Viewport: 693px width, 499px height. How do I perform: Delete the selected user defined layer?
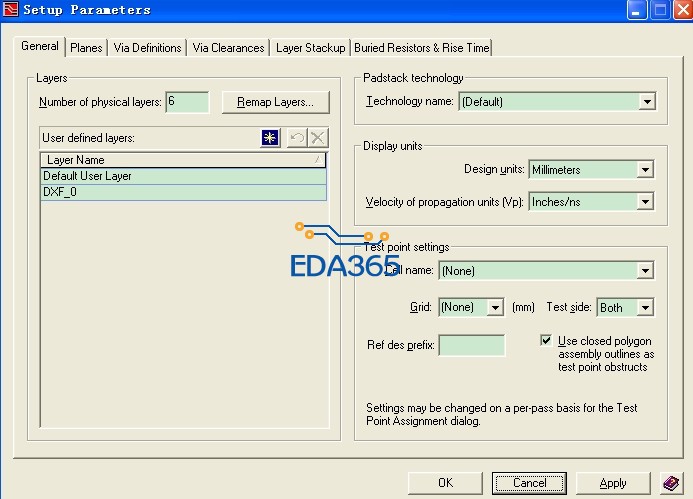pos(318,138)
